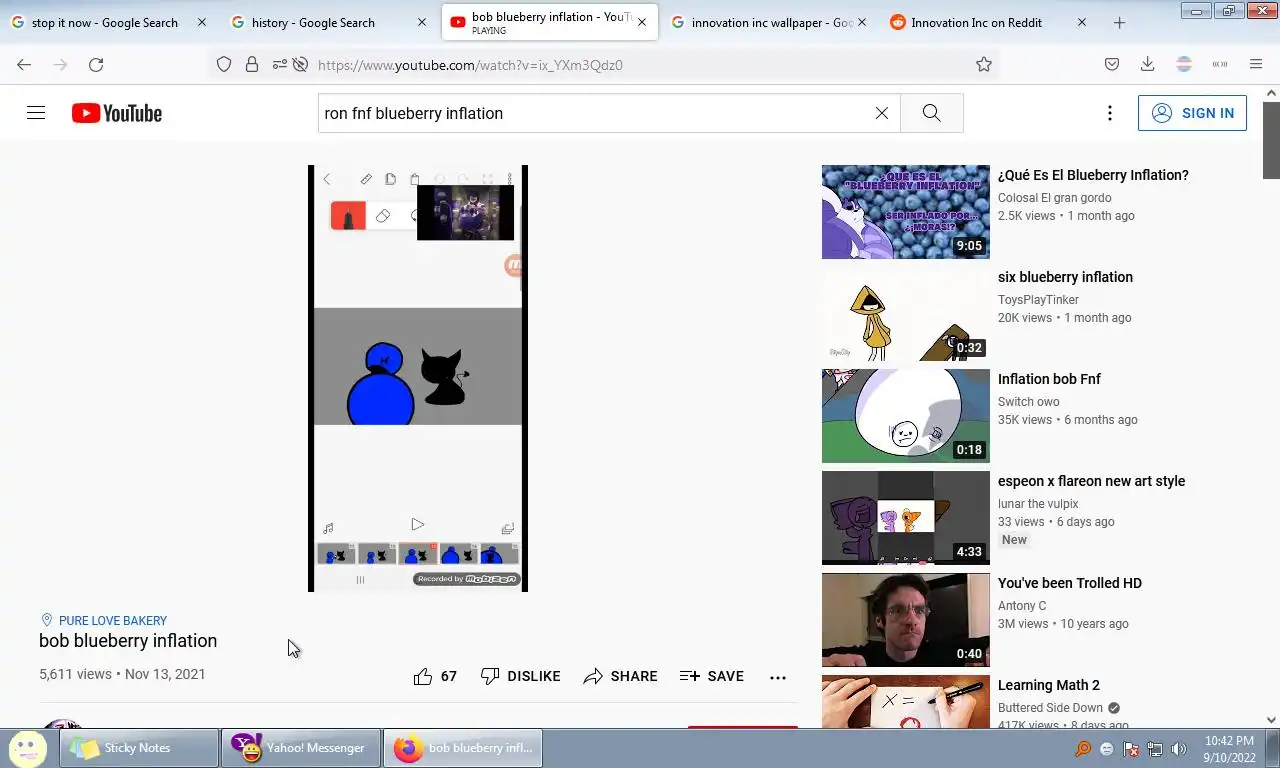Viewport: 1280px width, 768px height.
Task: Click the Firefox taskbar button
Action: 463,748
